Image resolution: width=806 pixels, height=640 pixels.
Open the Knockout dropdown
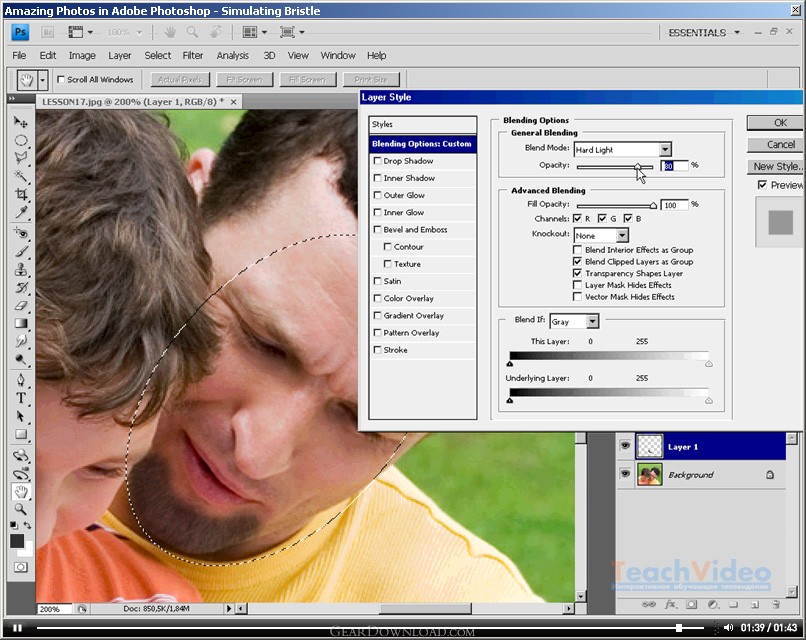pos(622,236)
